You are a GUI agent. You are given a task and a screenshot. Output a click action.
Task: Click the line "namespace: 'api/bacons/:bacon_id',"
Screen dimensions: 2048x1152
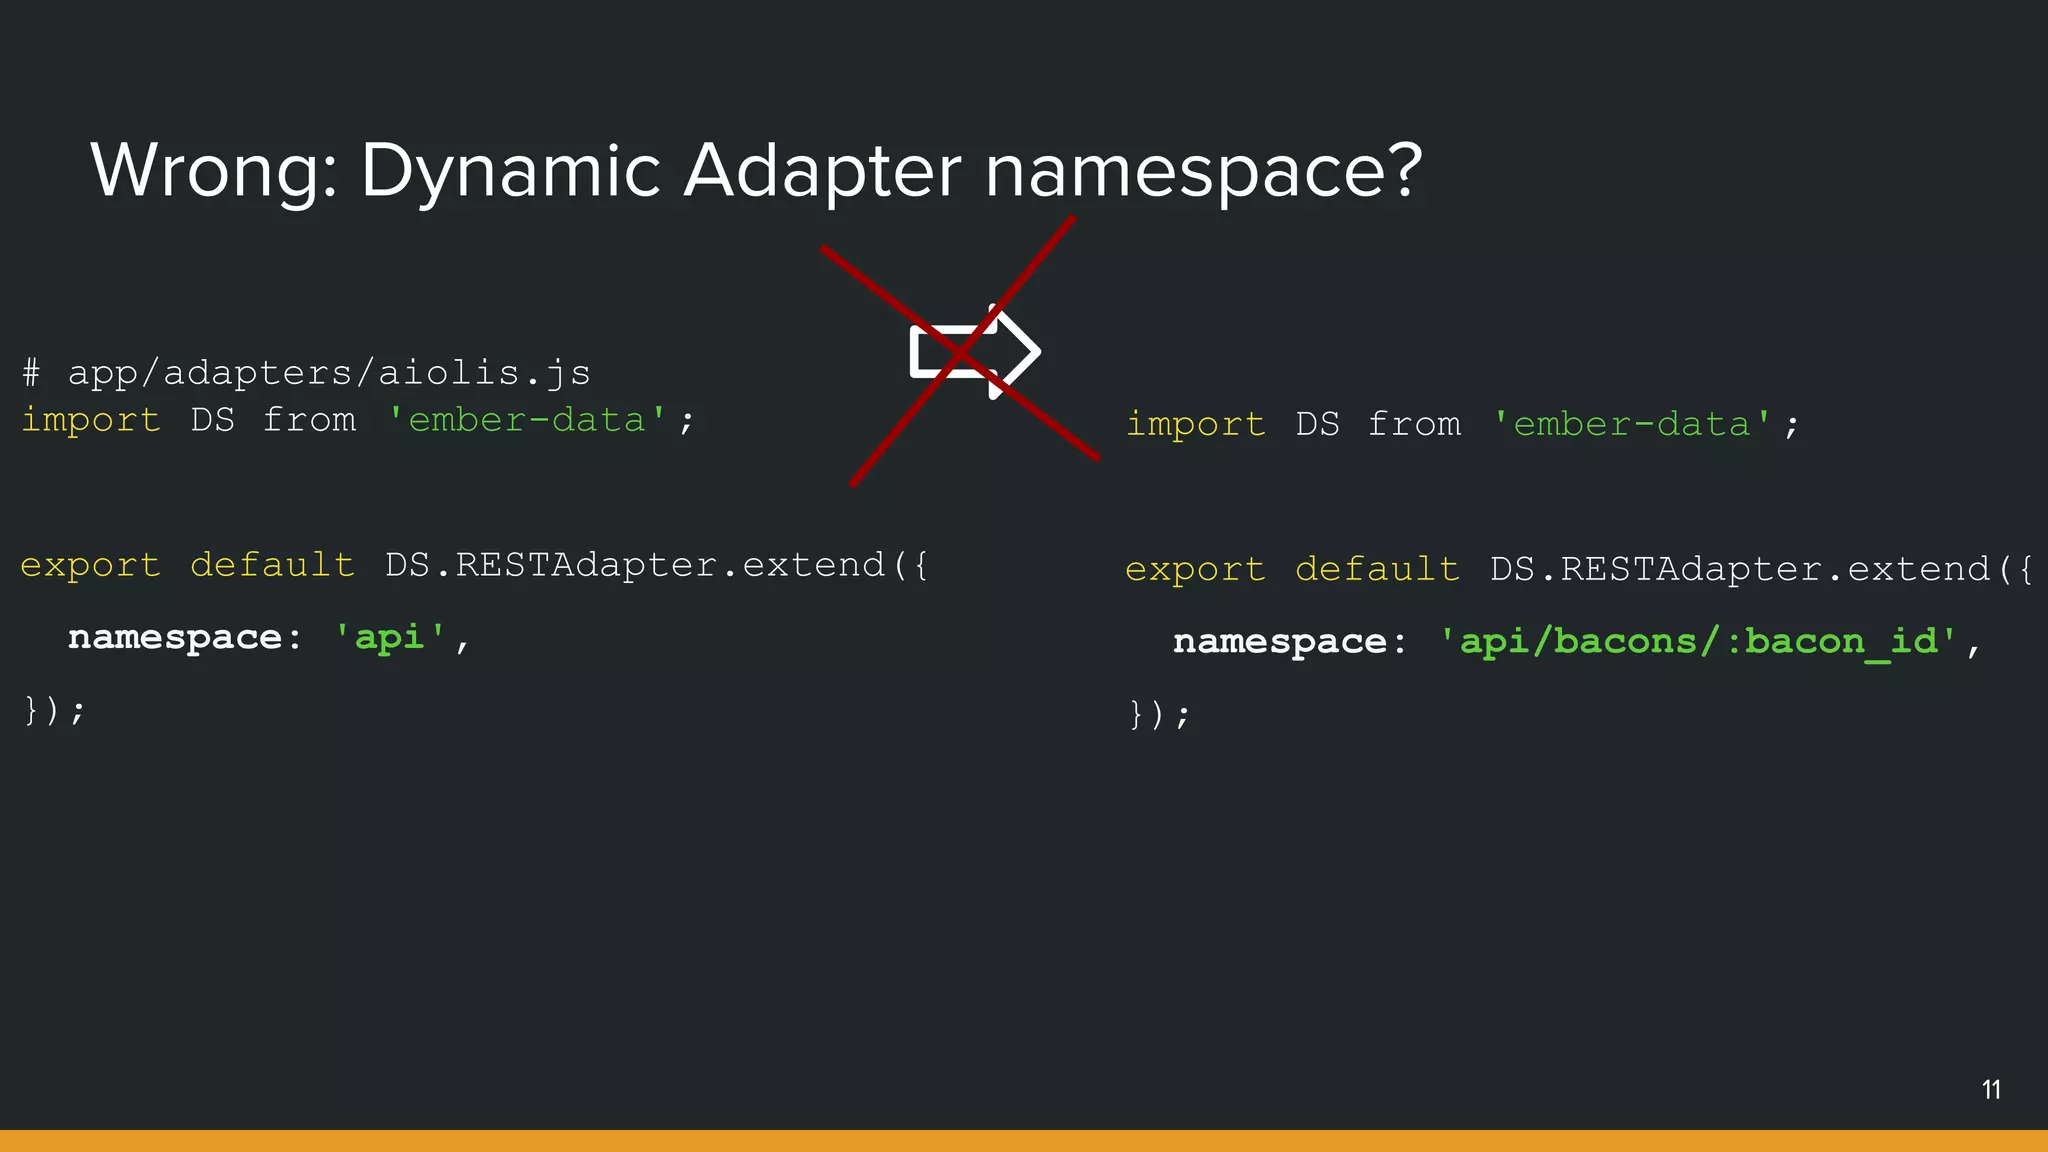coord(1577,642)
